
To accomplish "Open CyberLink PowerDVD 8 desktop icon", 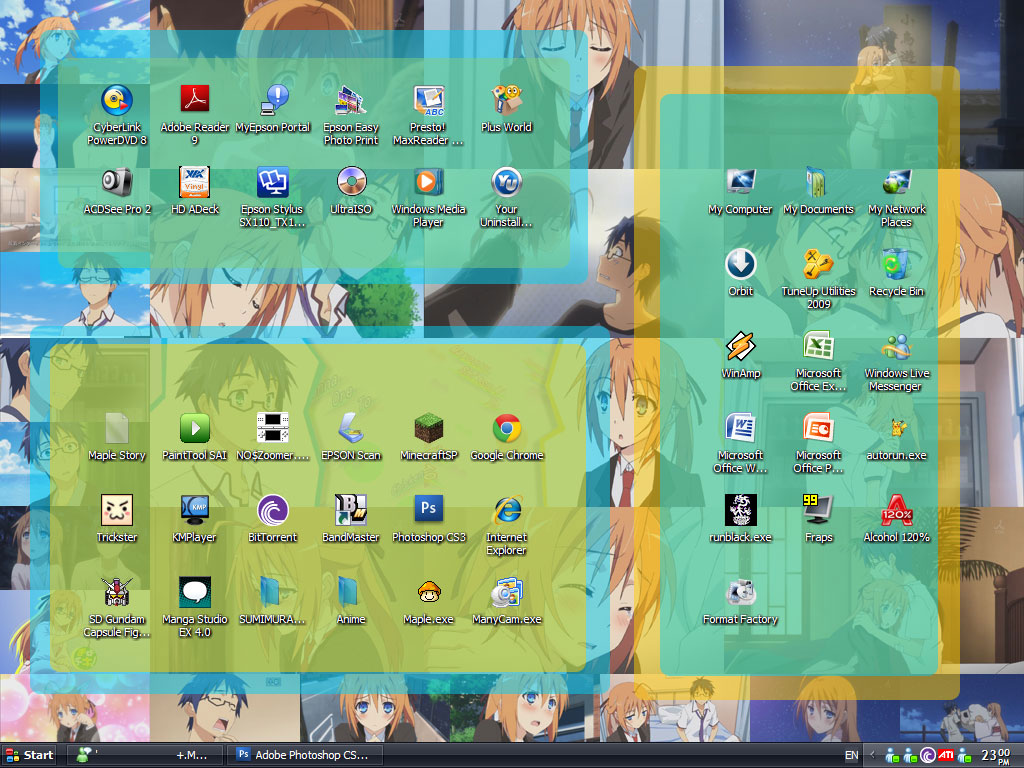I will tap(117, 101).
